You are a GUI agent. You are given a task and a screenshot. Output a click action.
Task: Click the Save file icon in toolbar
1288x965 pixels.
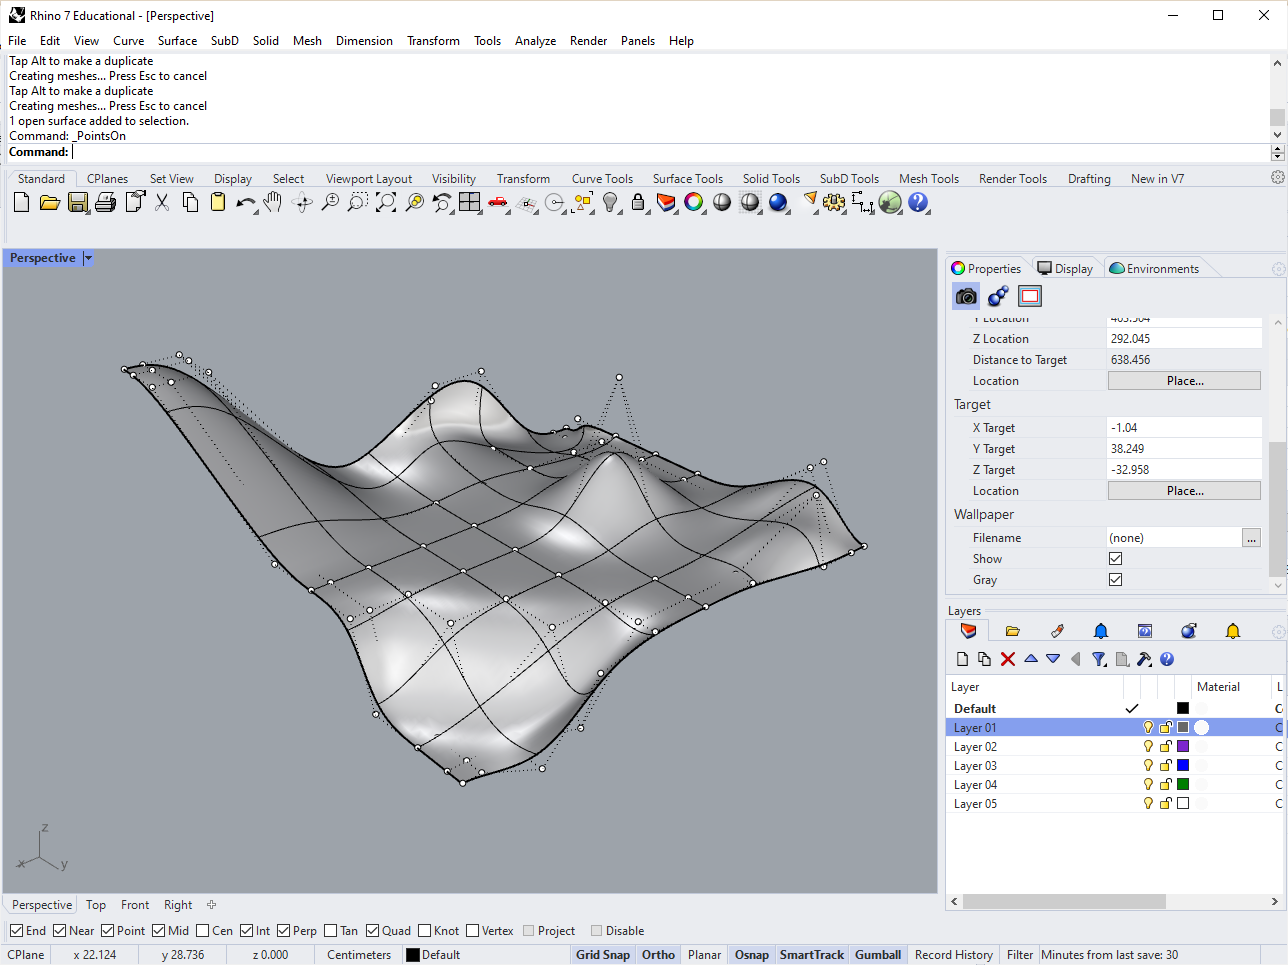coord(78,203)
